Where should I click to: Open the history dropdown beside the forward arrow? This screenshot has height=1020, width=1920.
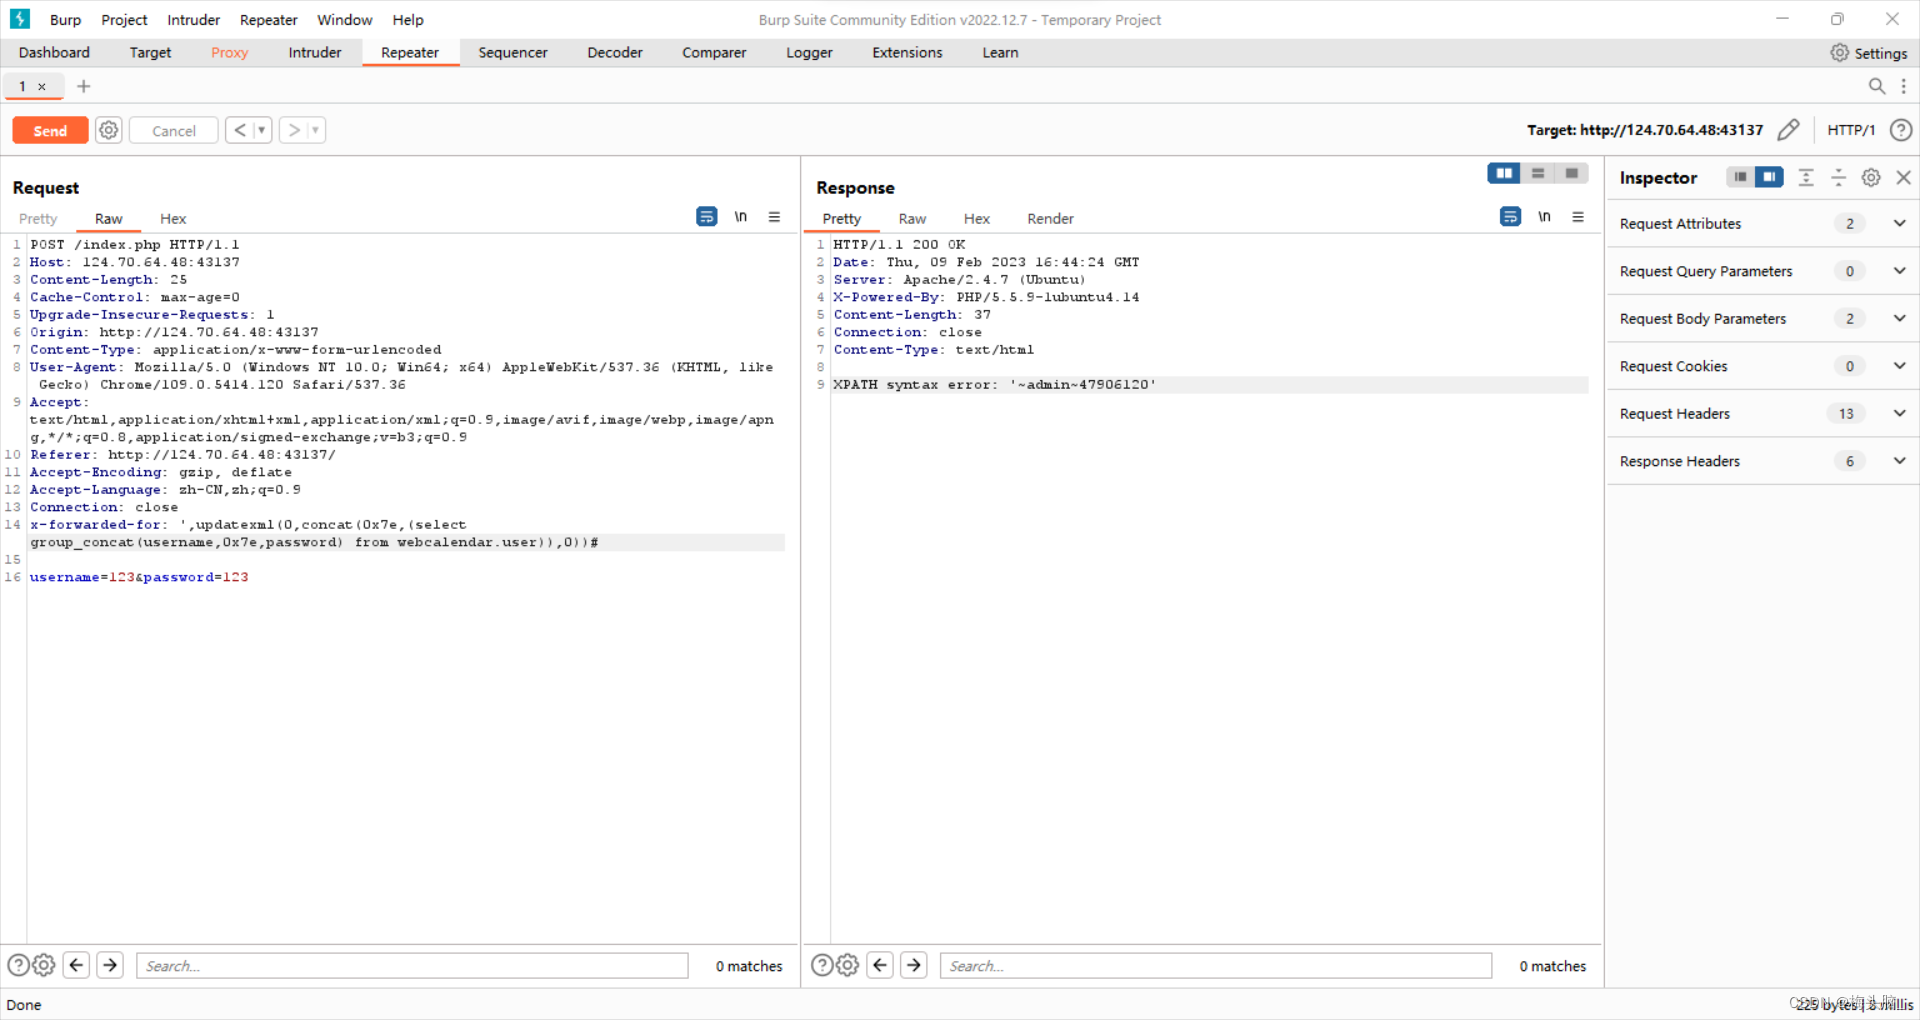pos(315,130)
